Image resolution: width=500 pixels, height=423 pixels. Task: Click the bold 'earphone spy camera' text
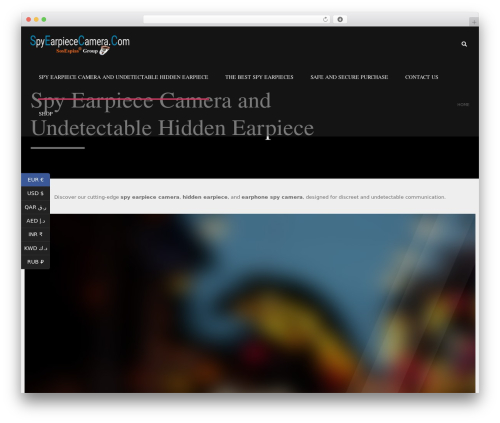(x=273, y=197)
